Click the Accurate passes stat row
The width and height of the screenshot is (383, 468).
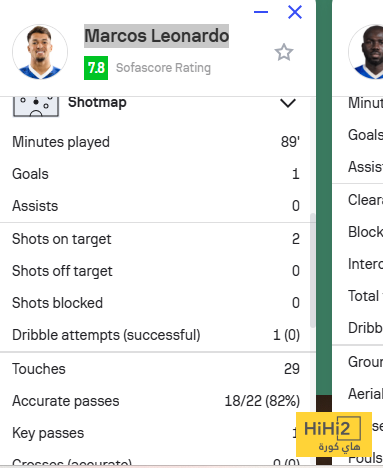click(x=156, y=401)
